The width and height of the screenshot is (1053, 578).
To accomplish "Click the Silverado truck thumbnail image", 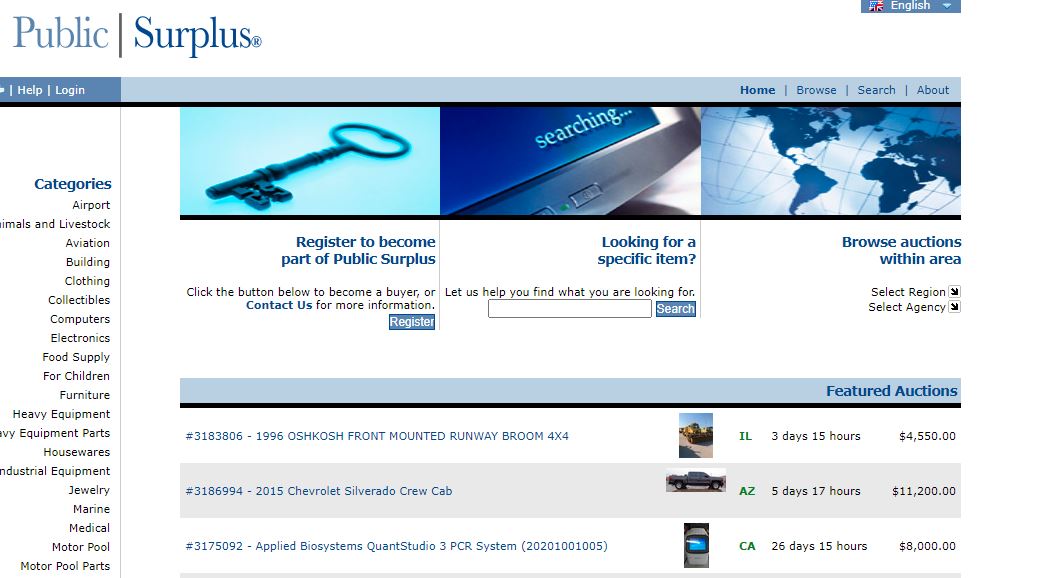I will (x=696, y=481).
